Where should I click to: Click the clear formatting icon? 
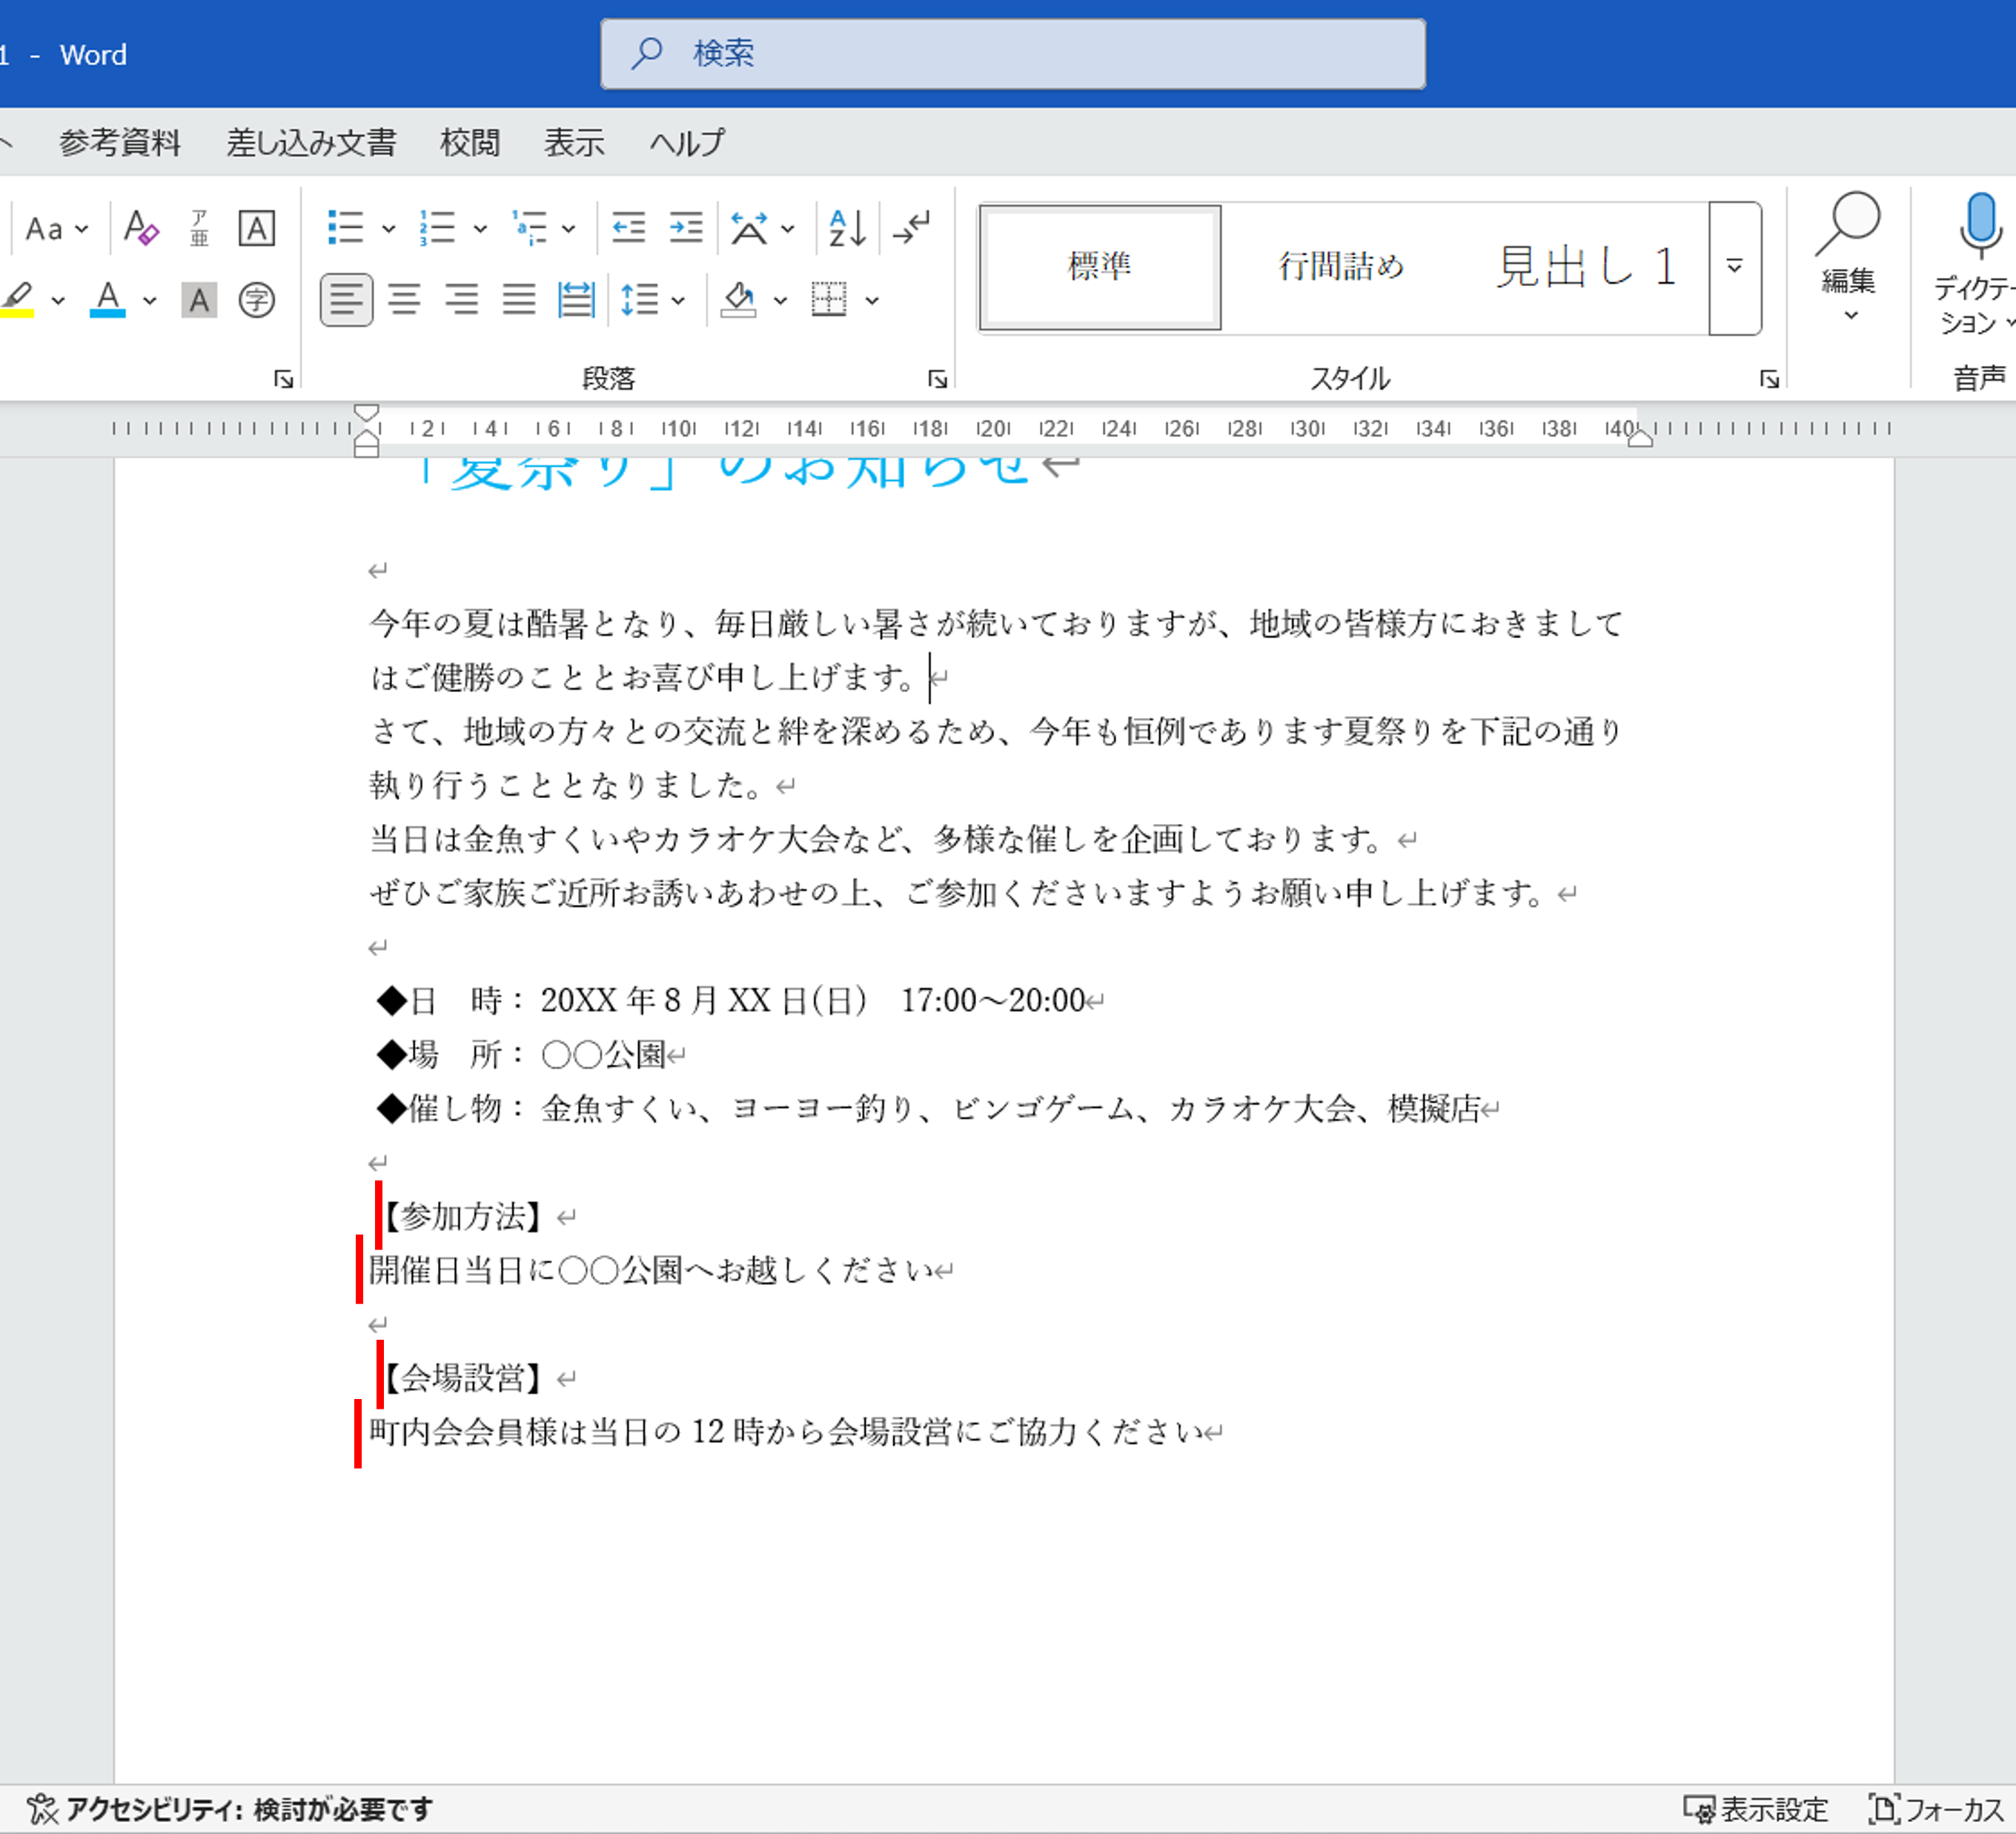pyautogui.click(x=141, y=228)
